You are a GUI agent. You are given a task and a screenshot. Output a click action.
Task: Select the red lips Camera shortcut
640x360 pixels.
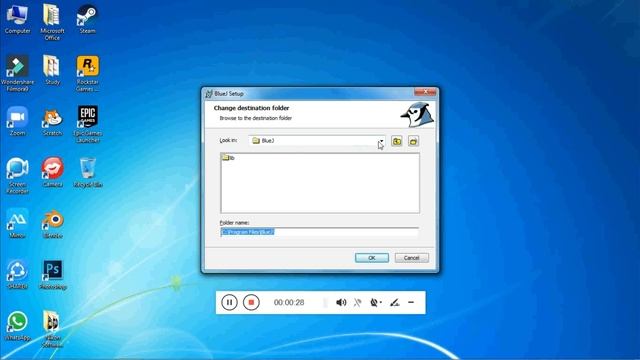tap(52, 172)
